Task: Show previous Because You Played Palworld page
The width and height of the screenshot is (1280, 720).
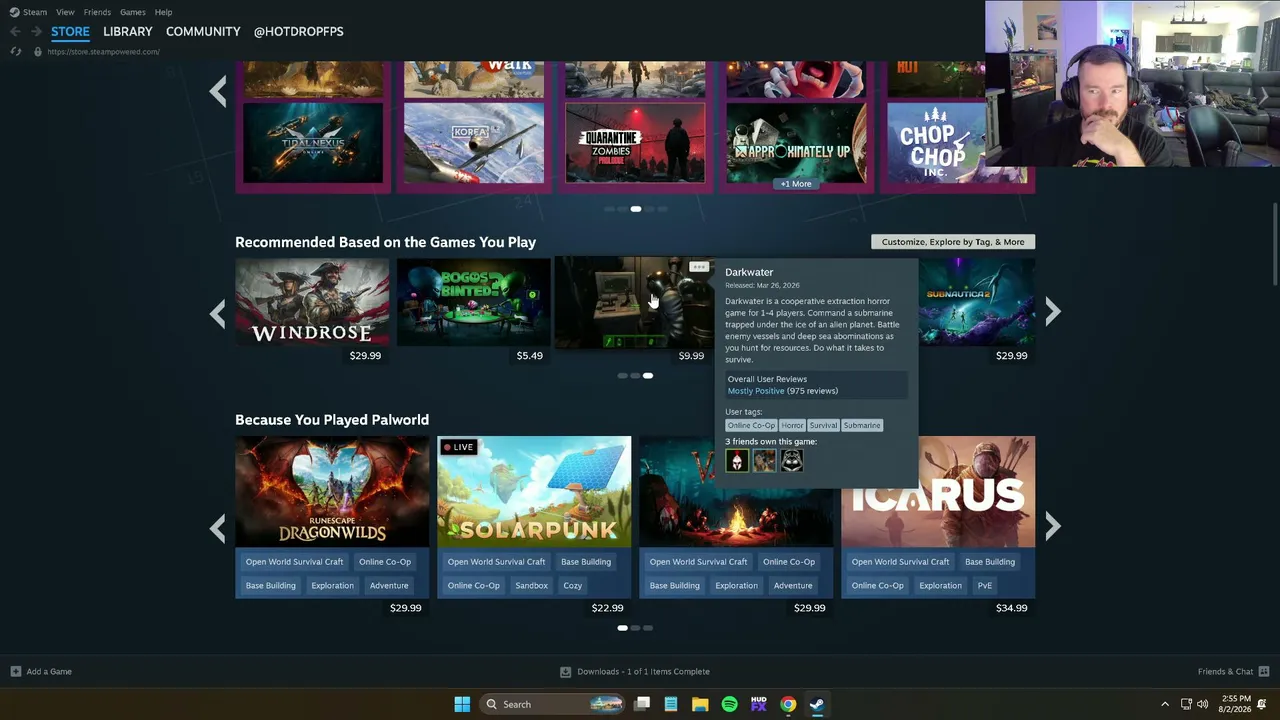Action: coord(218,527)
